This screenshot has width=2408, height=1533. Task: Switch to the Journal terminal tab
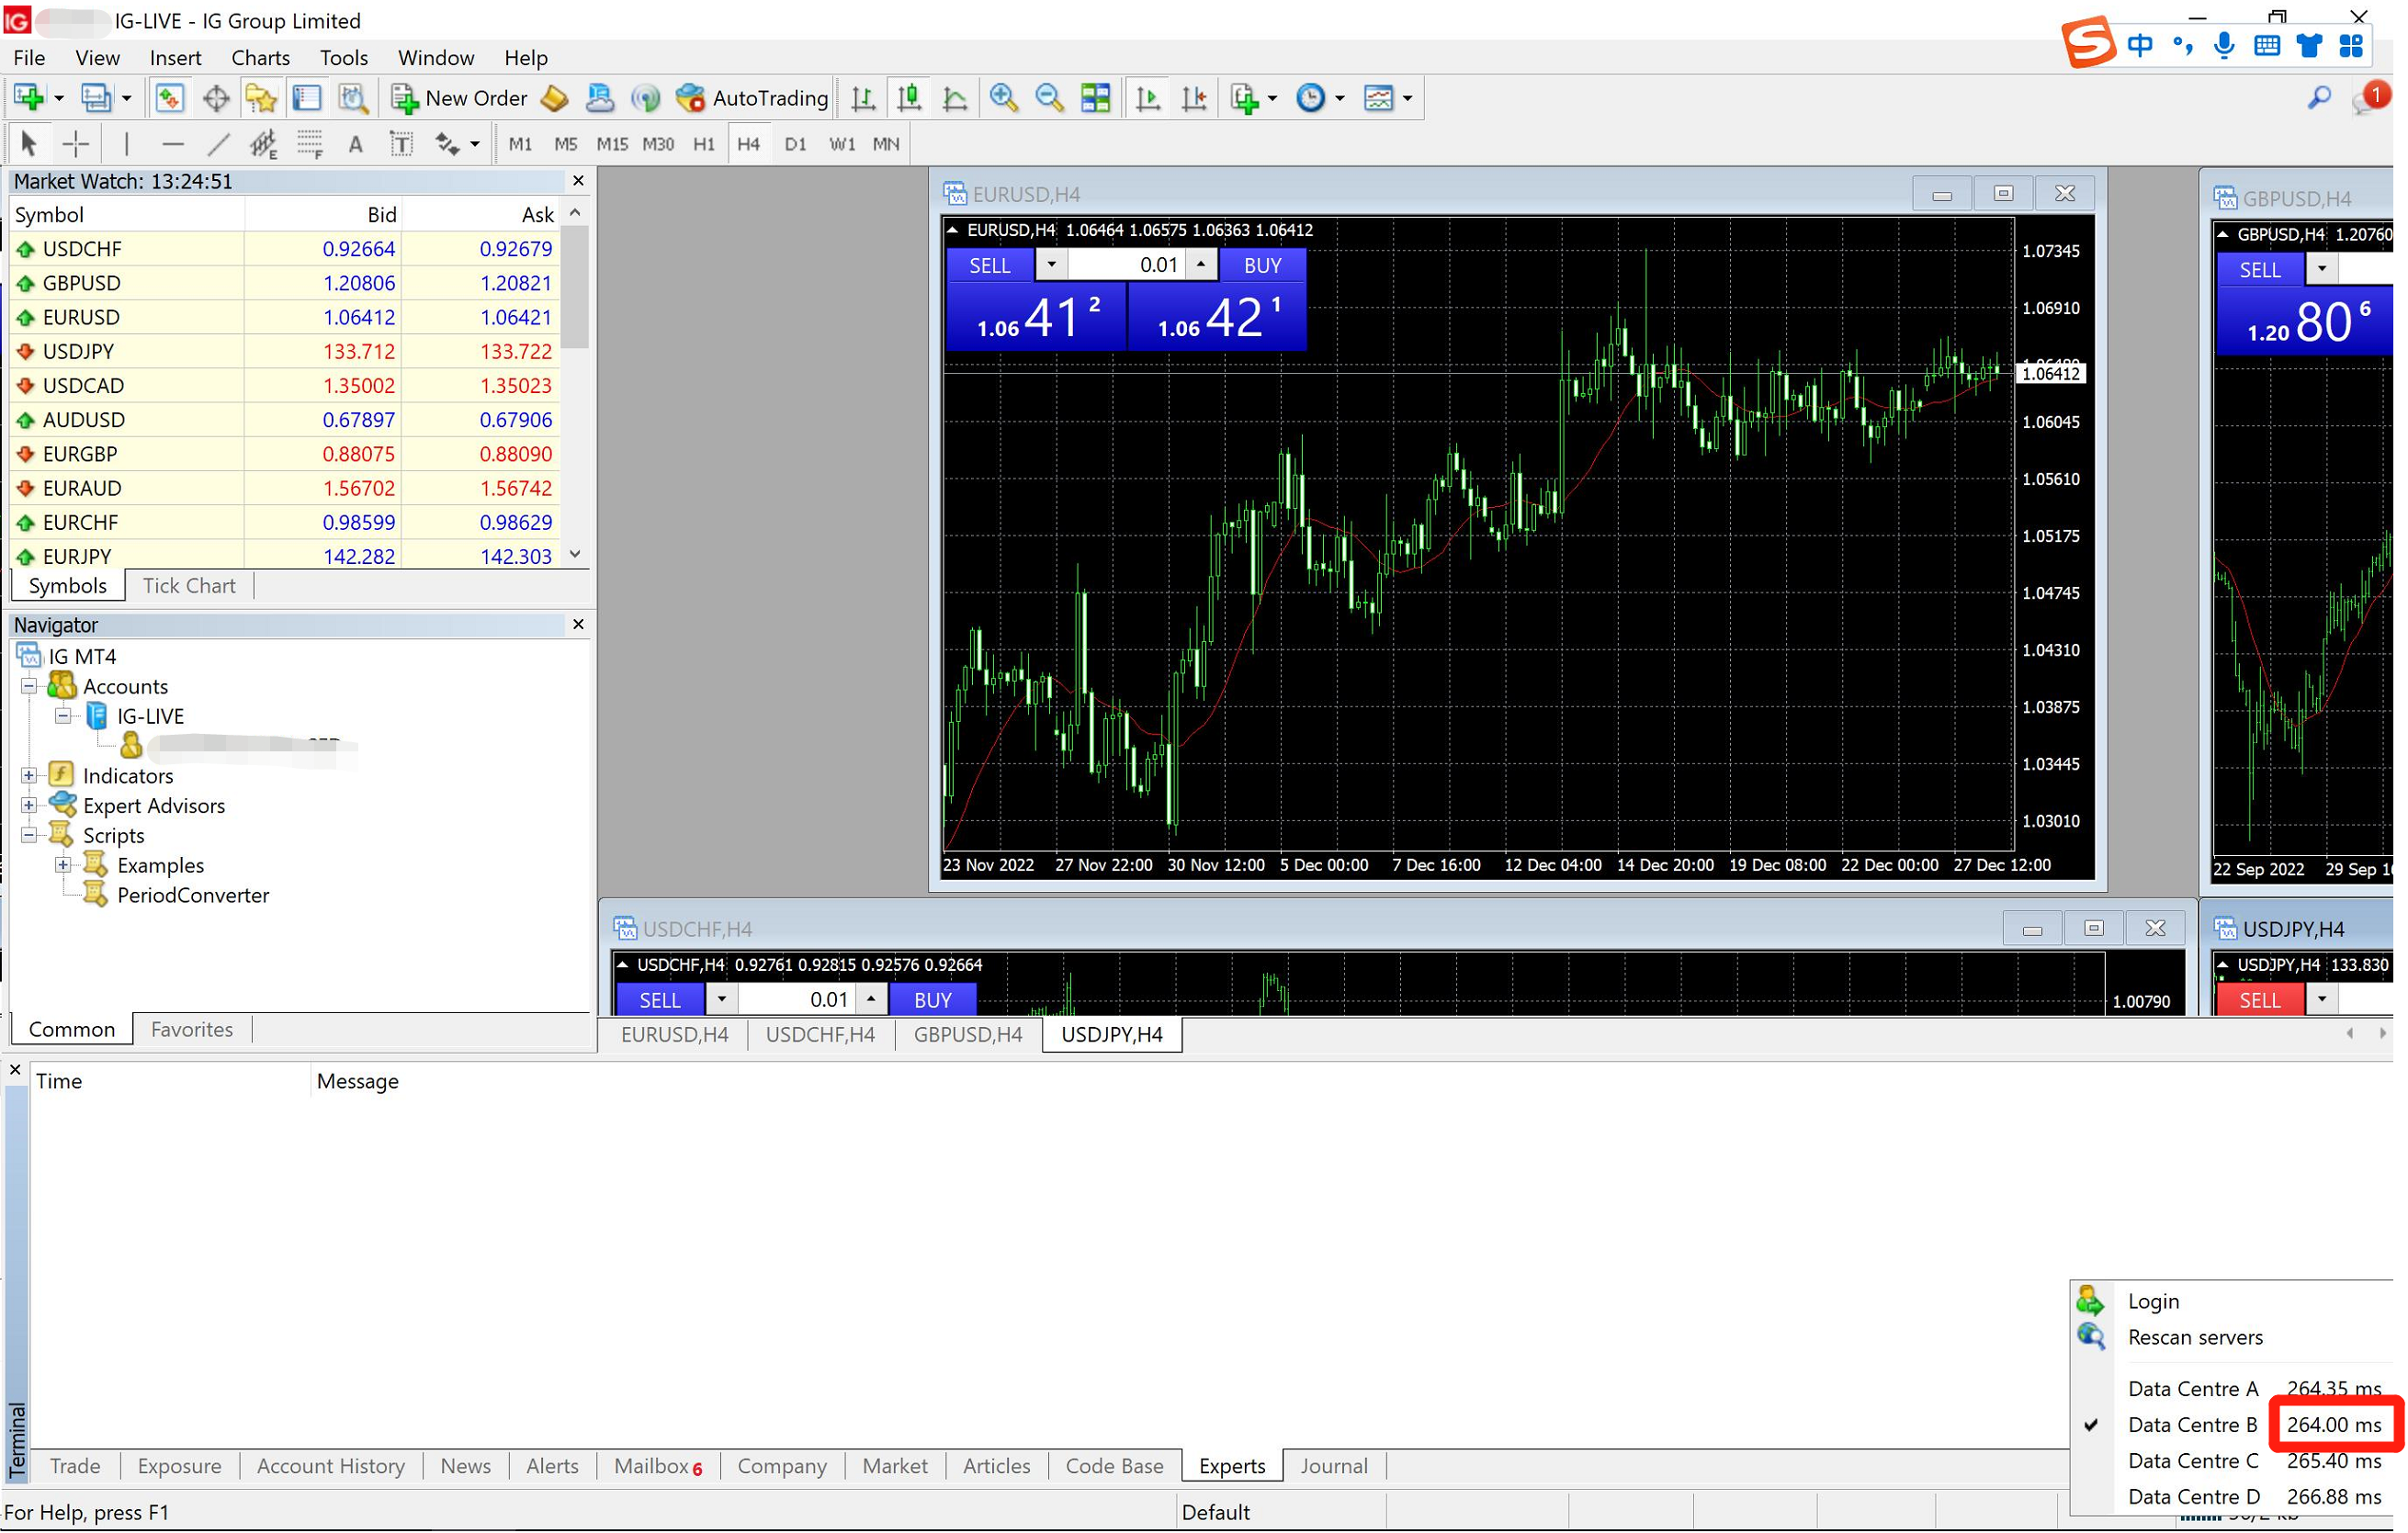[x=1334, y=1466]
